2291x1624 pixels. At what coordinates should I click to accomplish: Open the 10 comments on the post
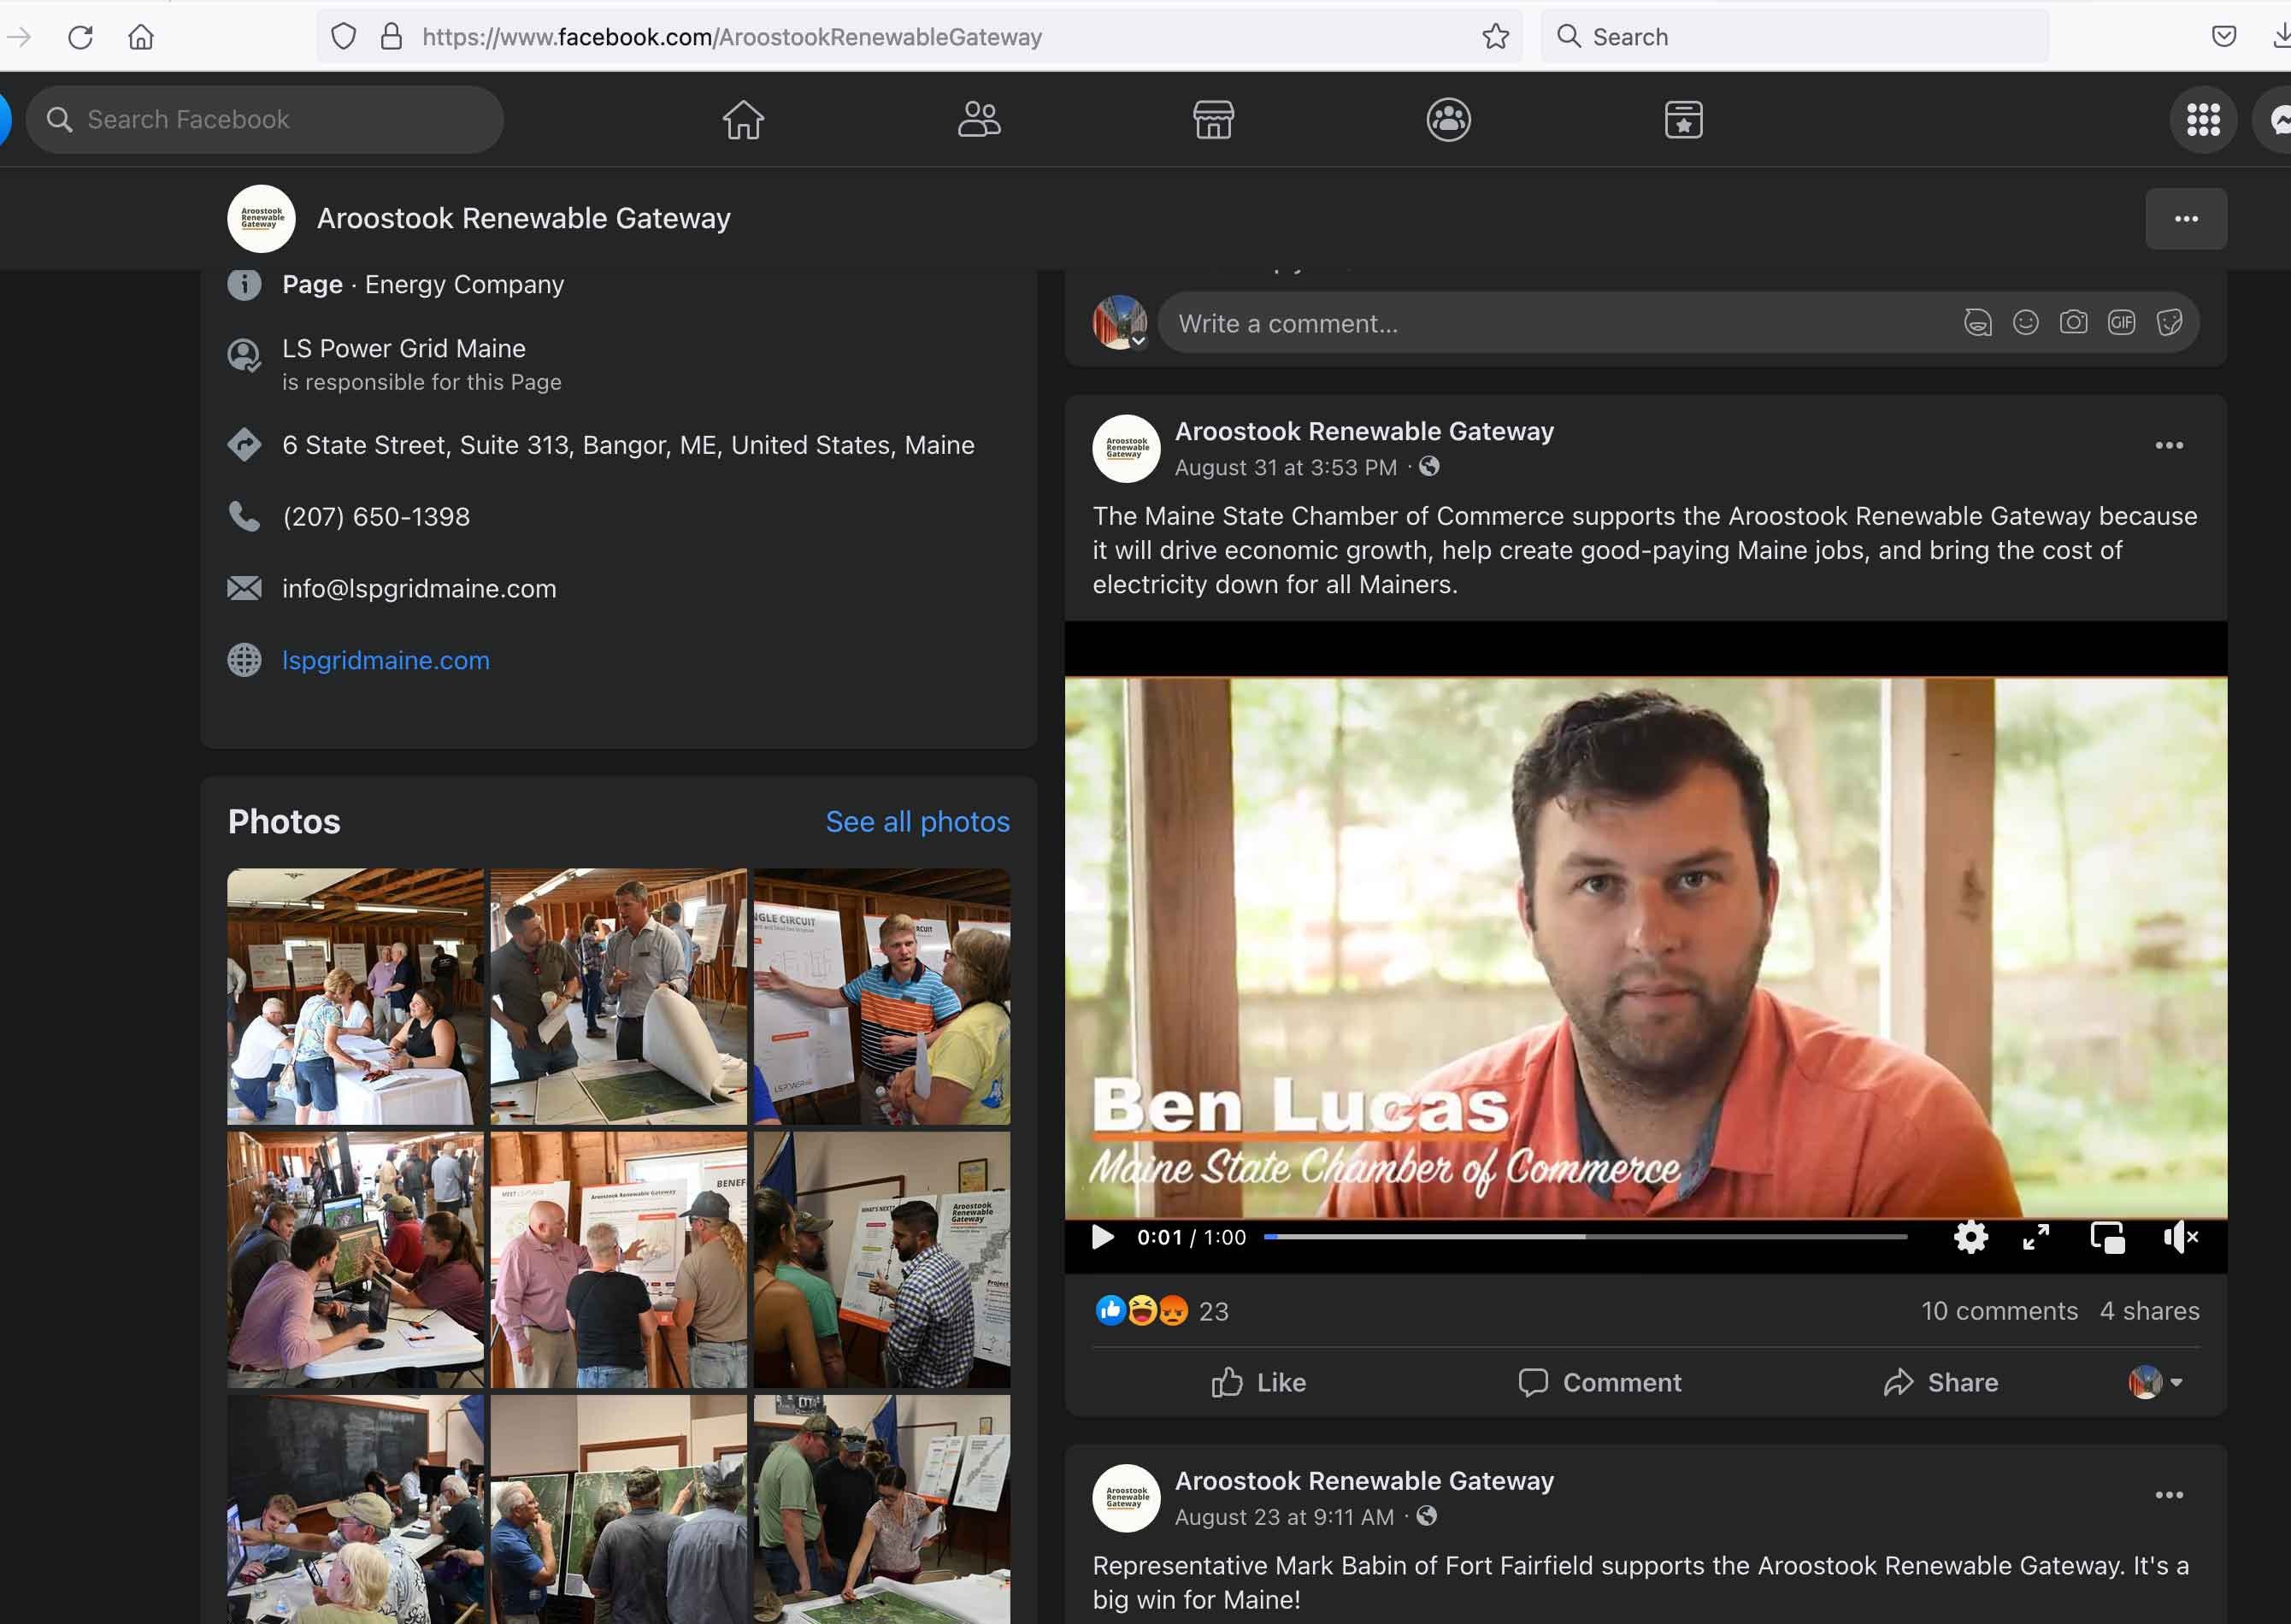pos(1999,1310)
